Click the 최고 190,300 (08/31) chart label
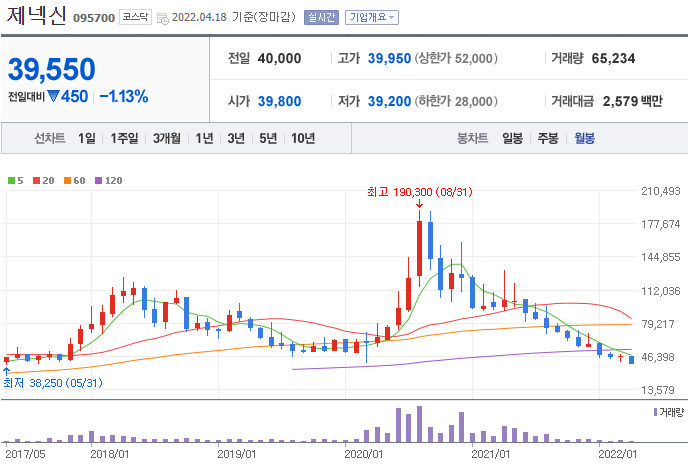 click(419, 192)
